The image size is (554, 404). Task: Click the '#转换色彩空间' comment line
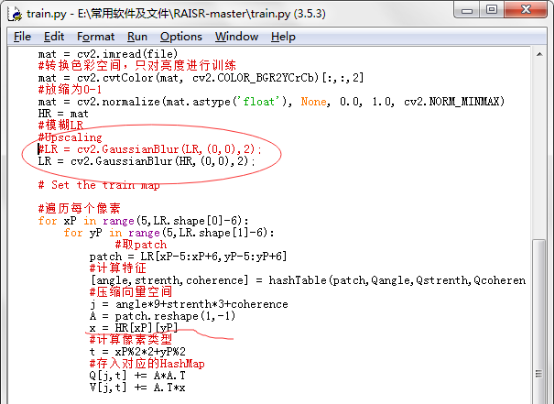(x=137, y=66)
